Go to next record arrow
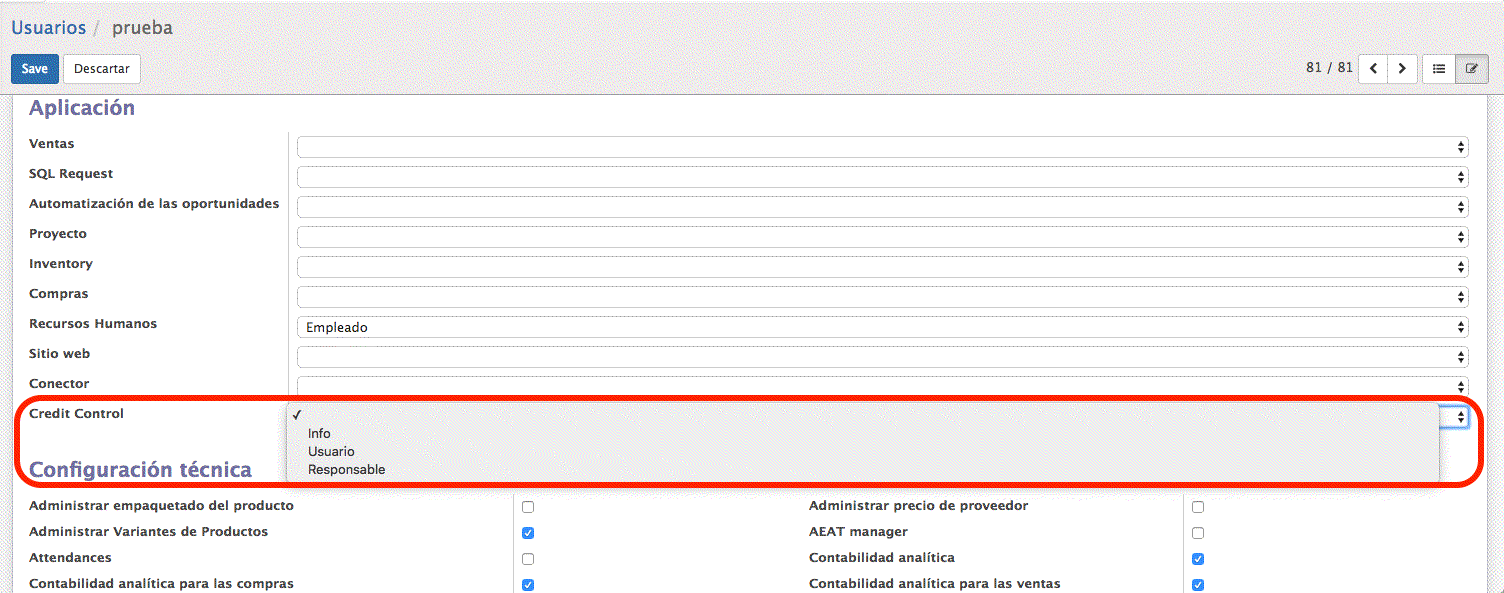This screenshot has width=1504, height=593. 1402,69
